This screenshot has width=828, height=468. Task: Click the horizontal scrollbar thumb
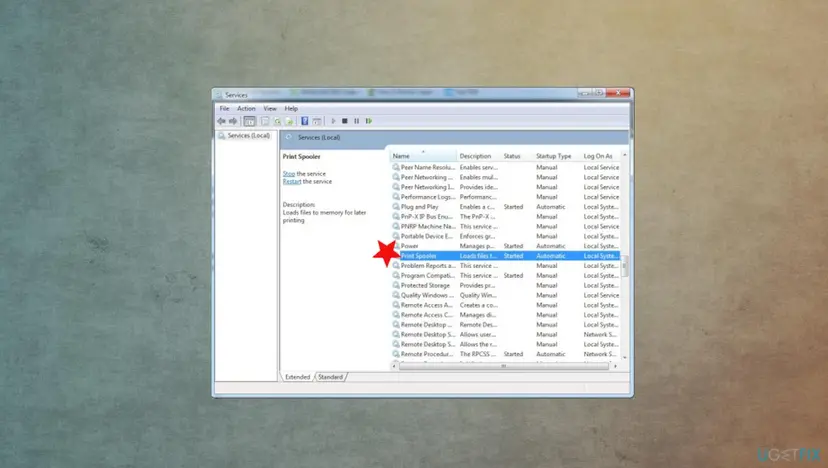[x=504, y=366]
